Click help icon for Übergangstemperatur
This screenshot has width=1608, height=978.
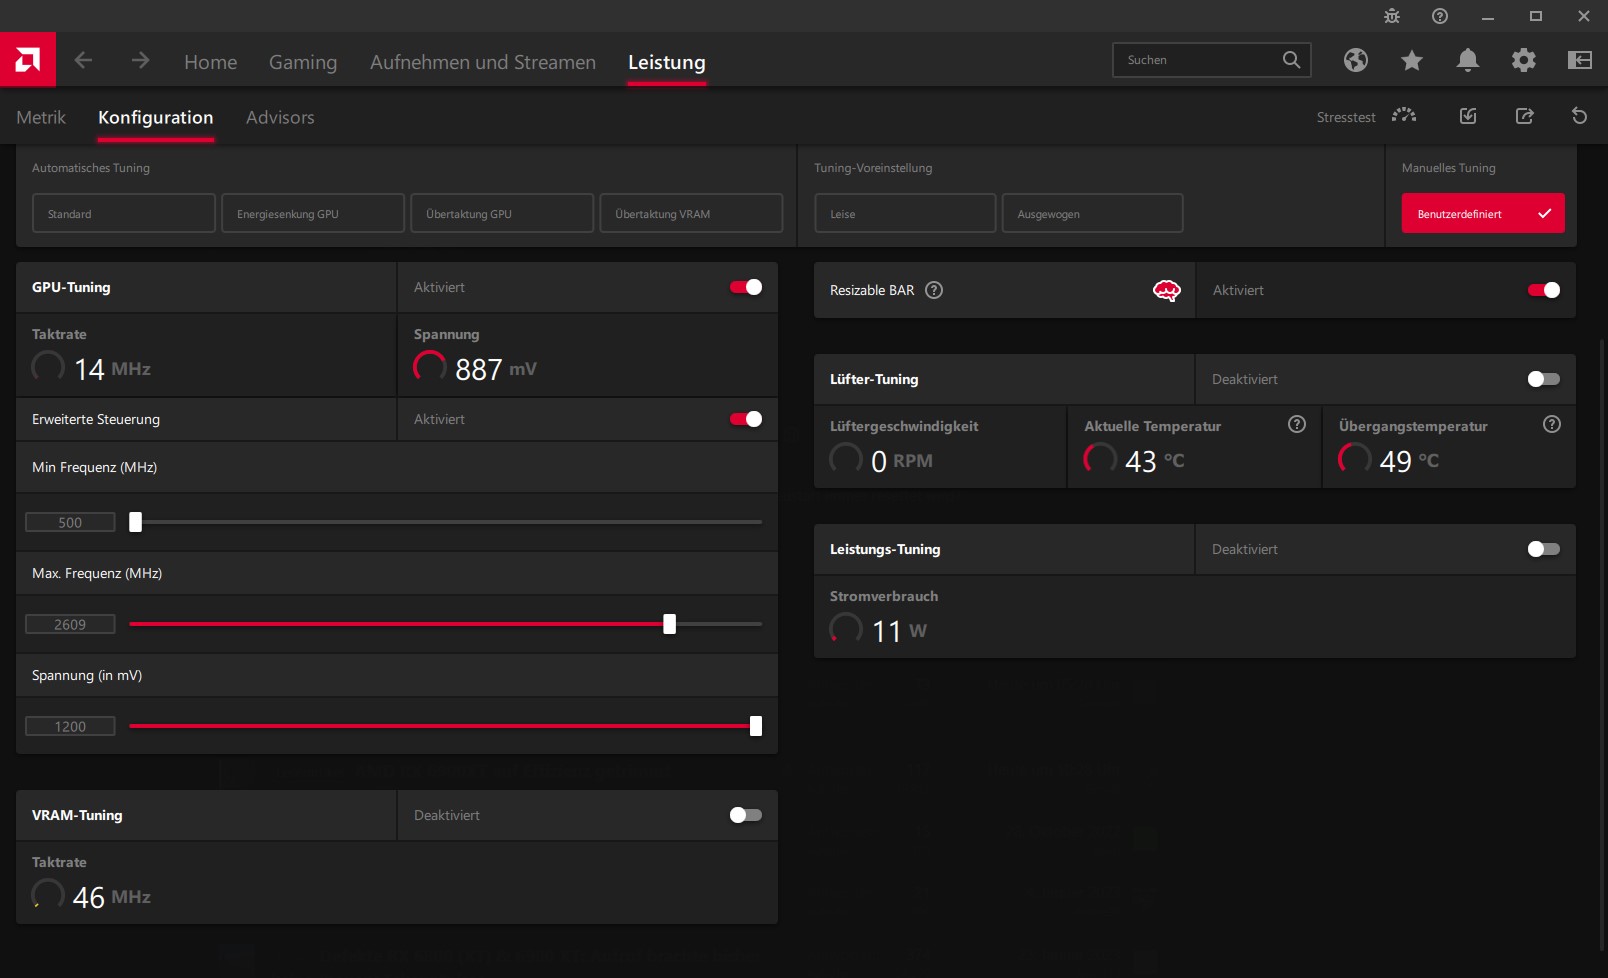point(1552,424)
